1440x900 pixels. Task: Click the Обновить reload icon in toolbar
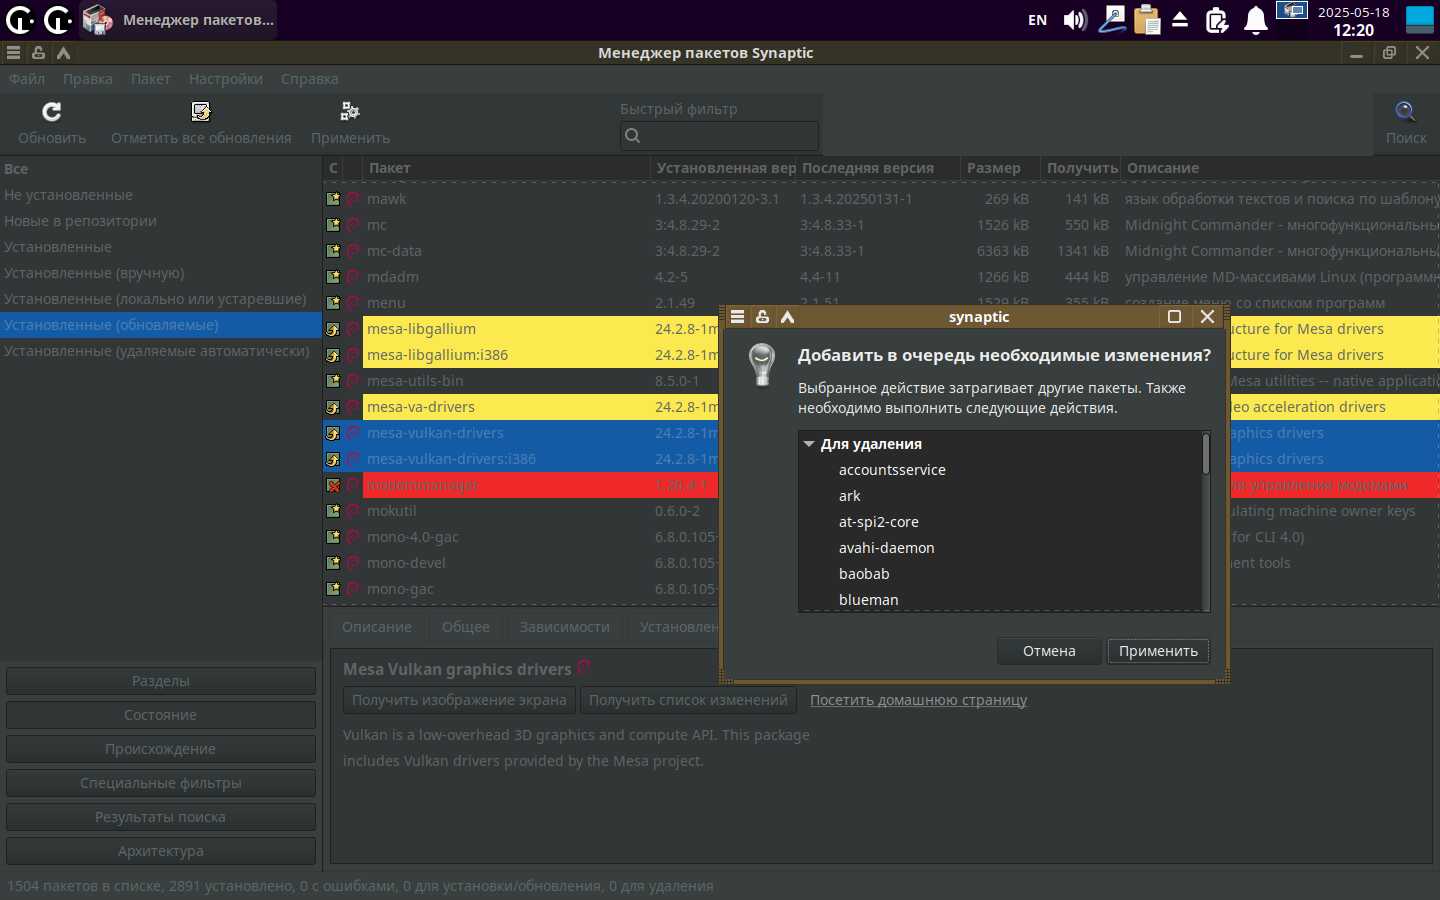52,111
